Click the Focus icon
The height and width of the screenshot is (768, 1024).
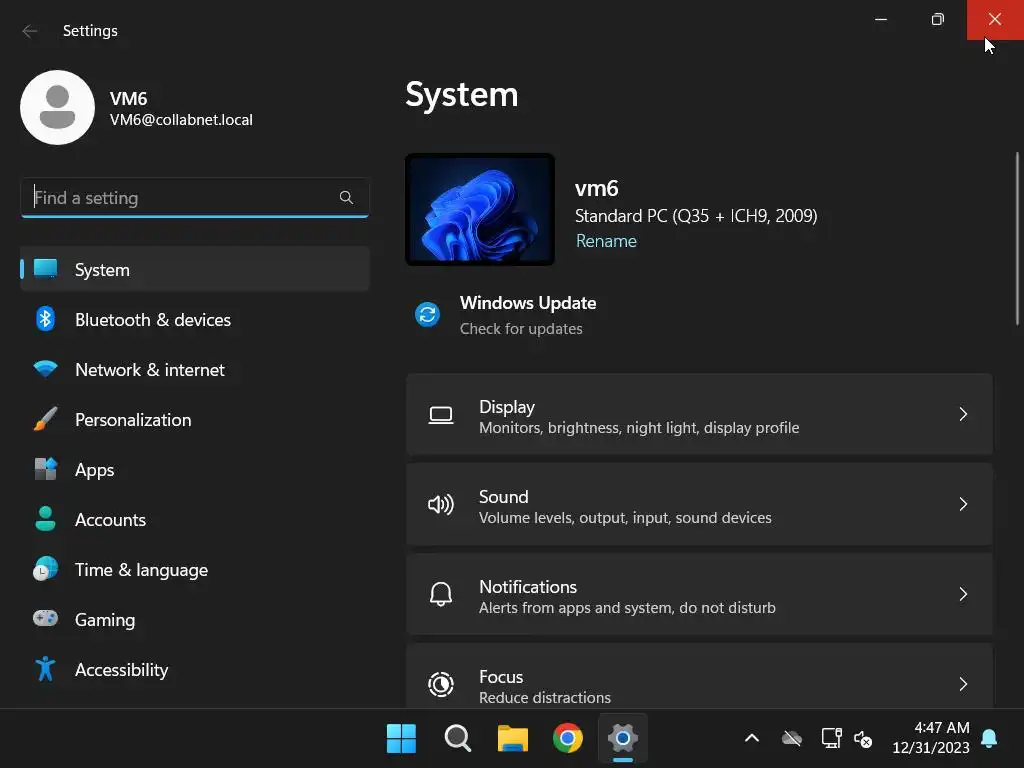[x=441, y=684]
